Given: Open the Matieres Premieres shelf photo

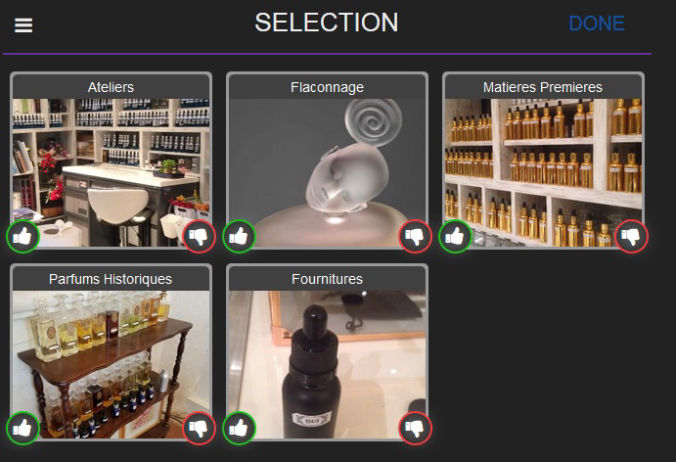Looking at the screenshot, I should click(x=543, y=172).
